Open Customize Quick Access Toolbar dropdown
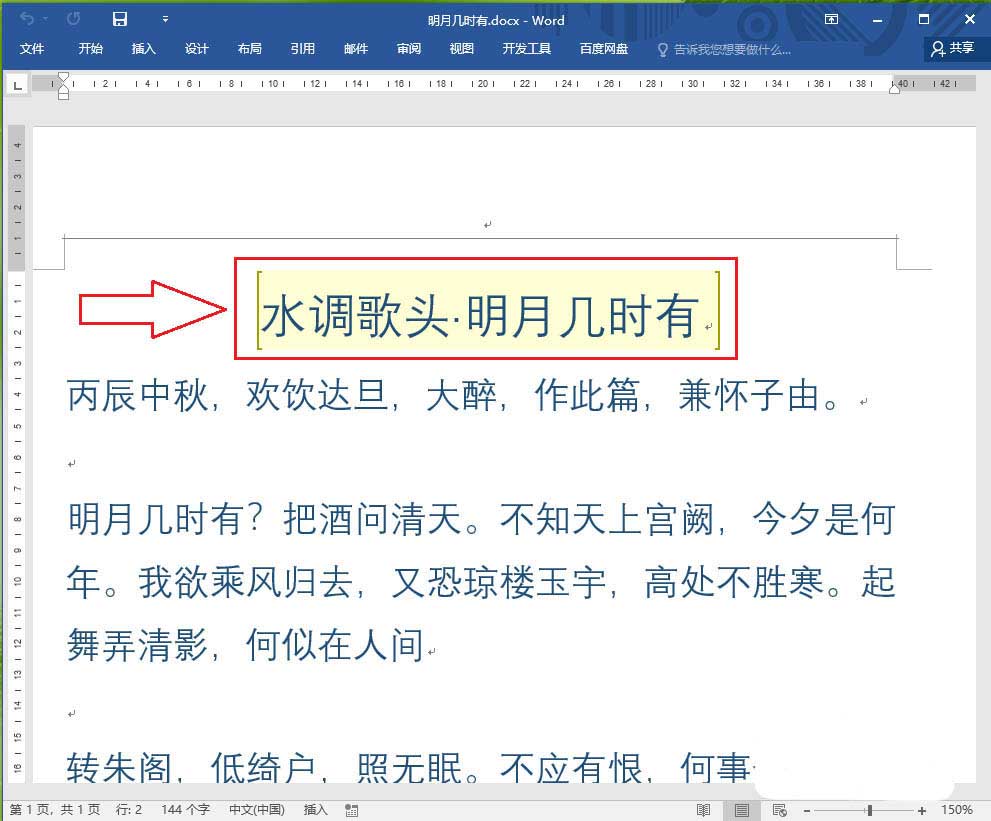 (165, 19)
